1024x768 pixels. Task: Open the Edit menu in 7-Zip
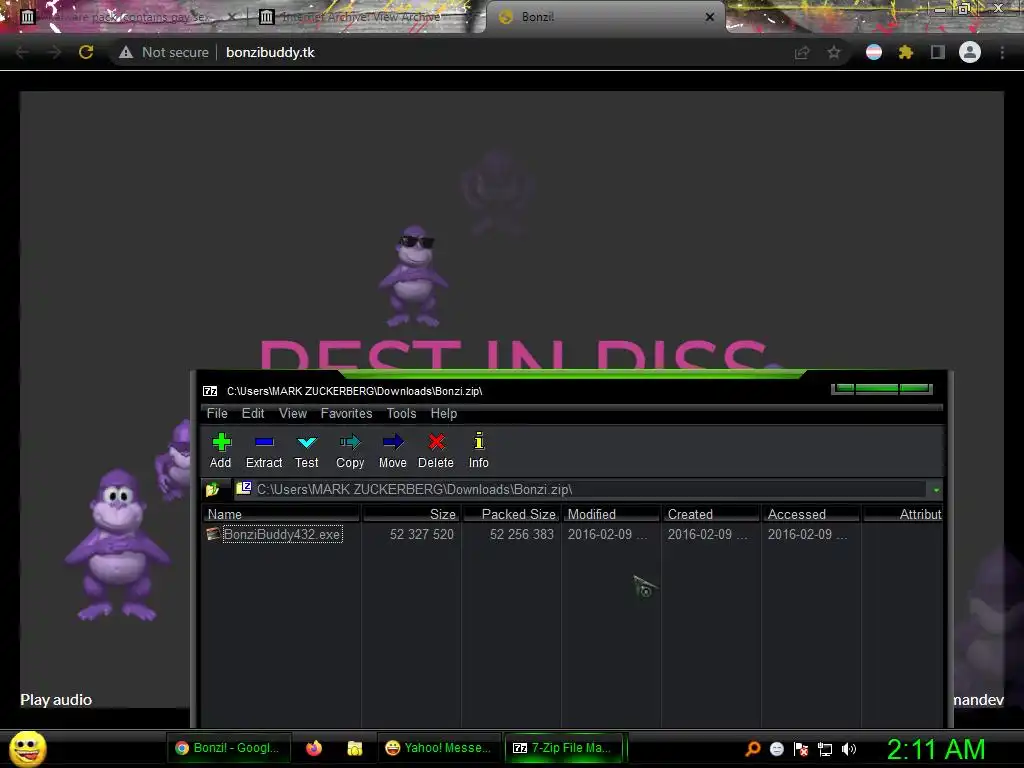pos(253,413)
